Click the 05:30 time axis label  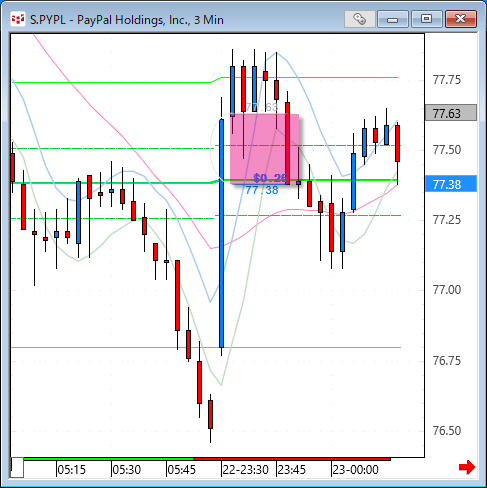tap(126, 470)
